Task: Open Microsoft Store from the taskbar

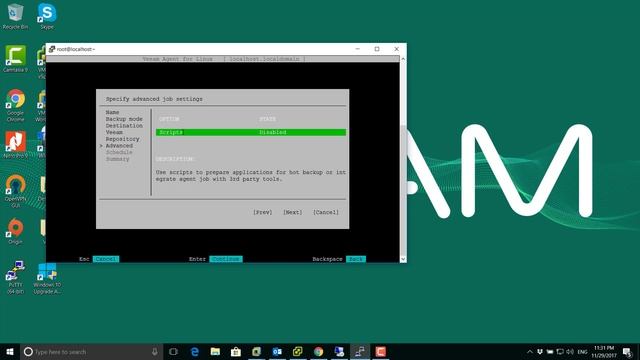Action: [236, 351]
